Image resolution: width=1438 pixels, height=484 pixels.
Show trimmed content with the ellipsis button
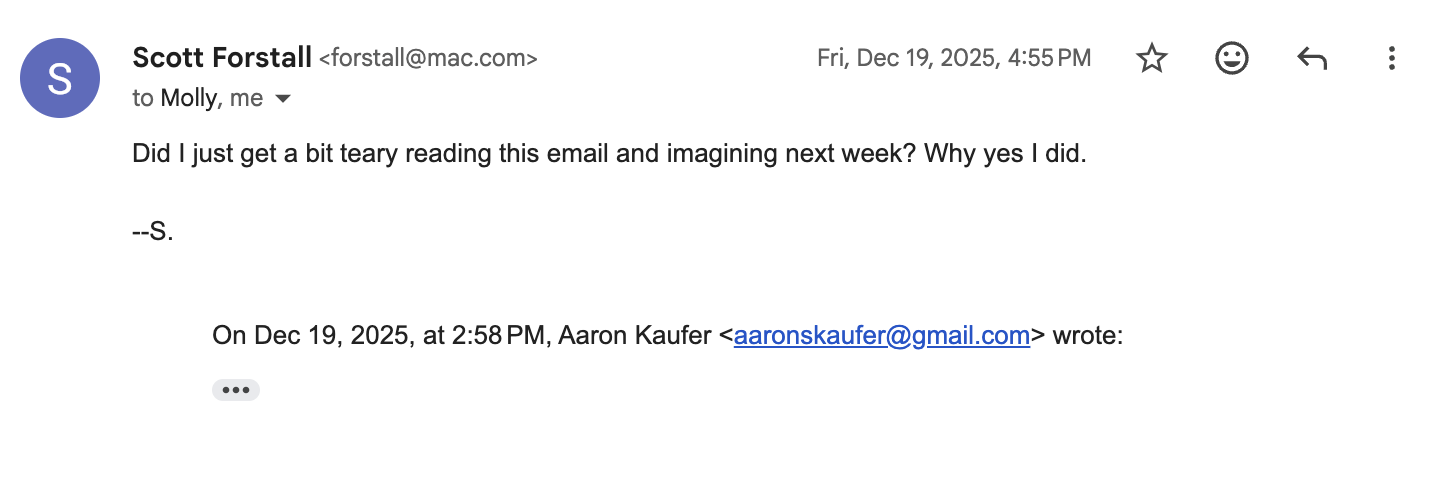(x=236, y=390)
